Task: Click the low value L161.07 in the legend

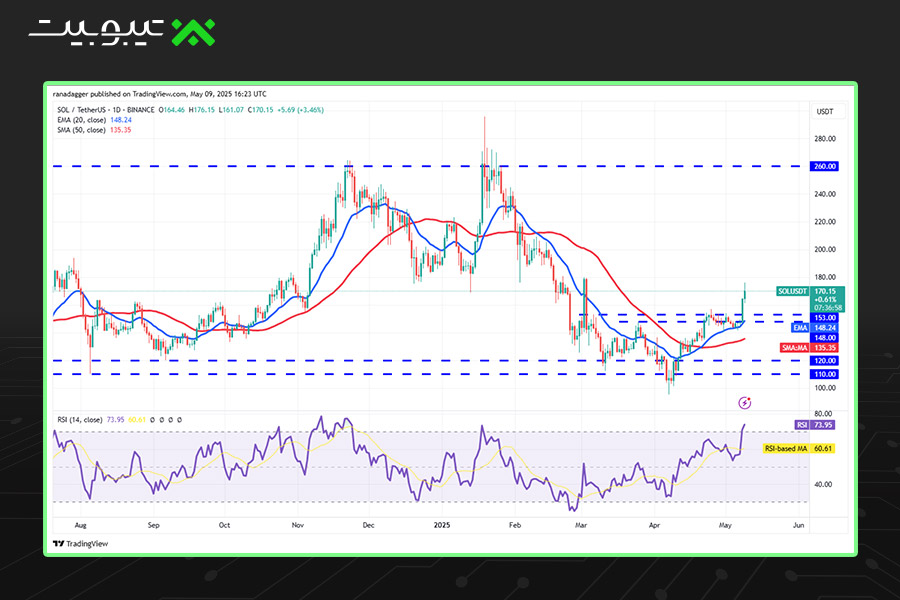Action: click(x=231, y=110)
